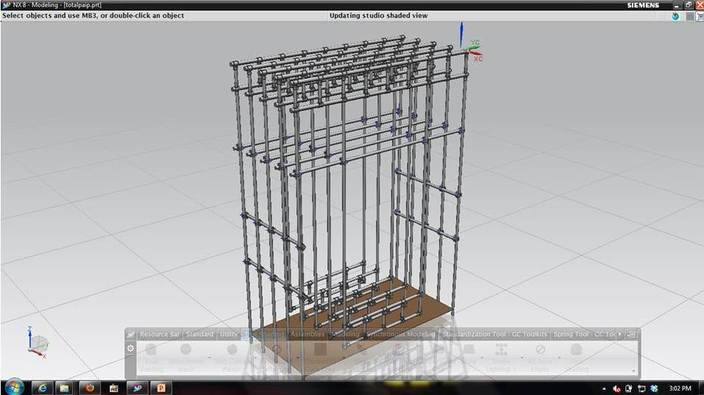Open the Synchronous Modeling tab

pyautogui.click(x=400, y=334)
